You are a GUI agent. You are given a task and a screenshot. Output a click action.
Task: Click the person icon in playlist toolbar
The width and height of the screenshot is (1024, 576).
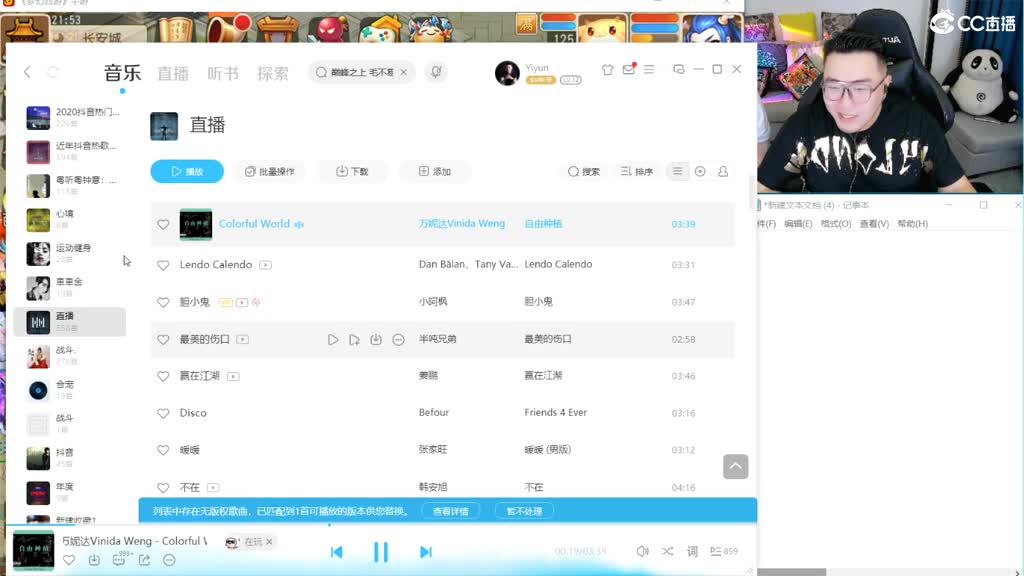pos(723,171)
